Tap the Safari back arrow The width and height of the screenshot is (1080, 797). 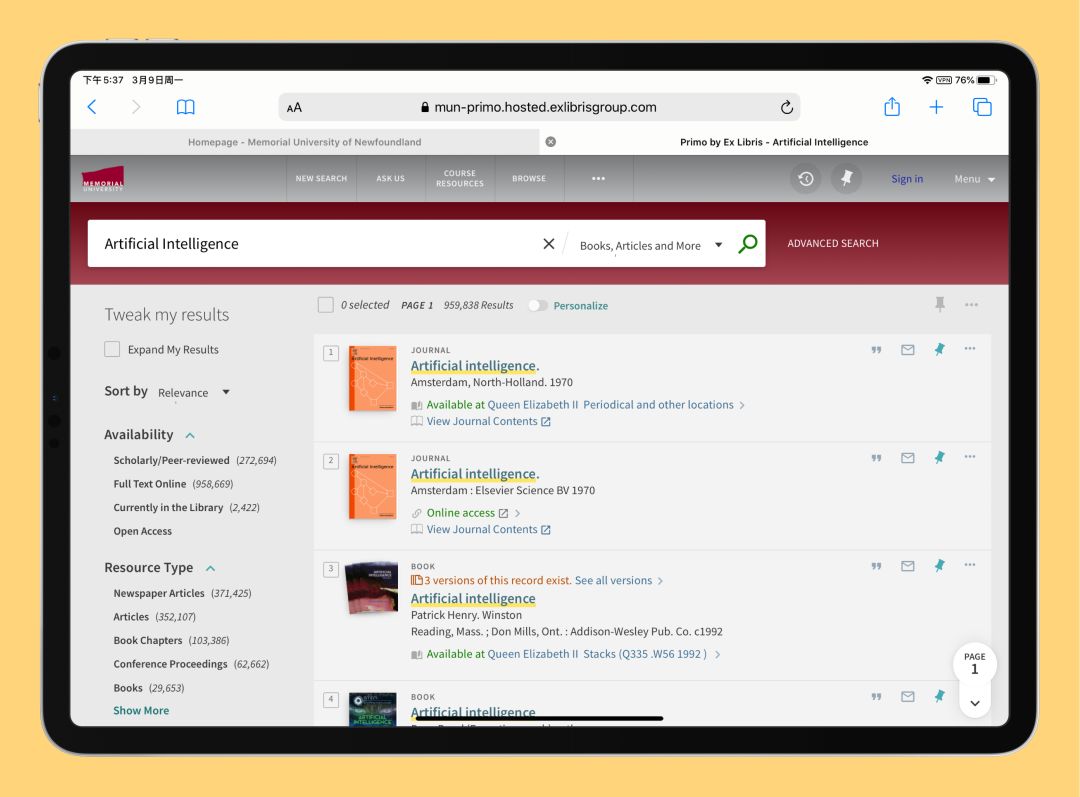coord(92,107)
